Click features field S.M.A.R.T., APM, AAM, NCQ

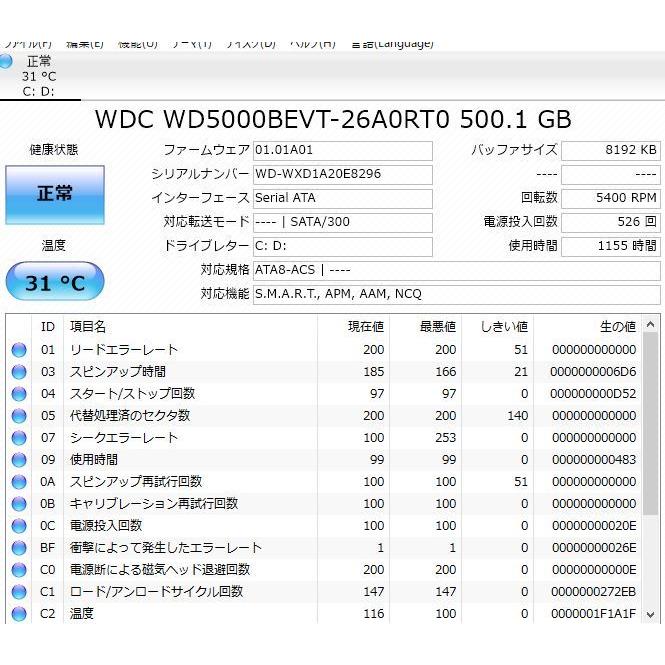pos(457,294)
